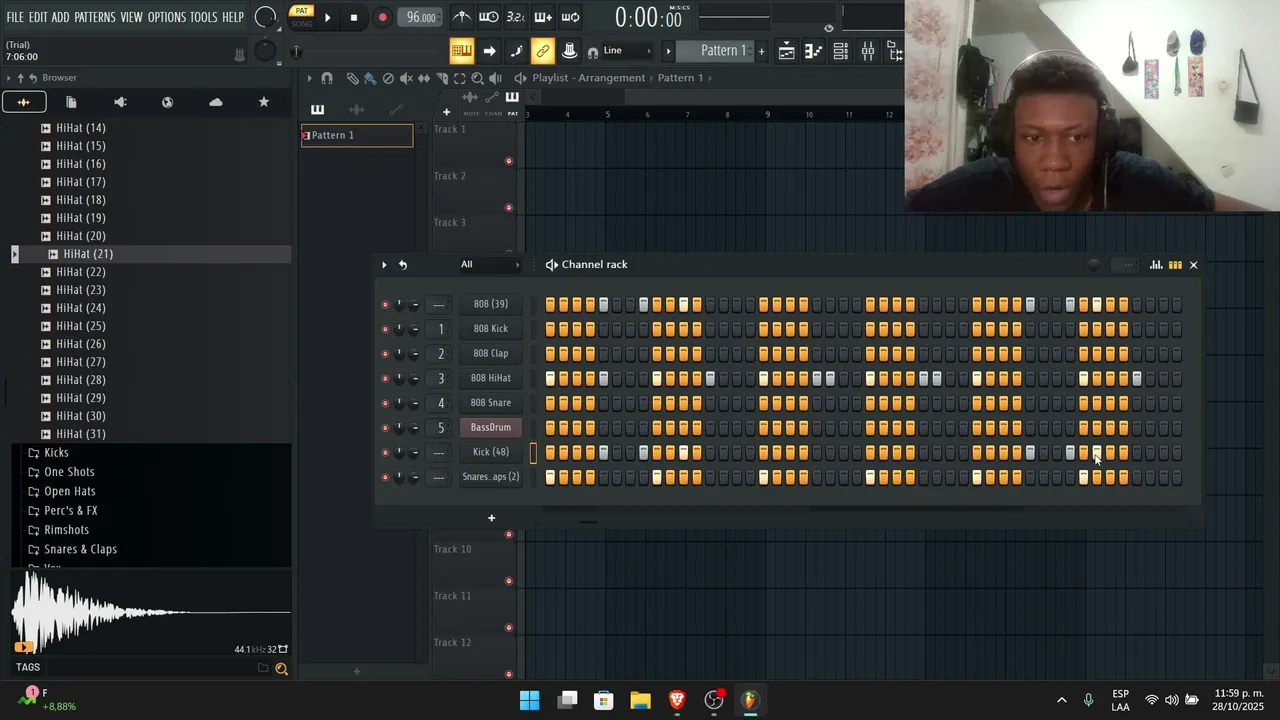Select the 808 HiHat channel button

pos(491,378)
